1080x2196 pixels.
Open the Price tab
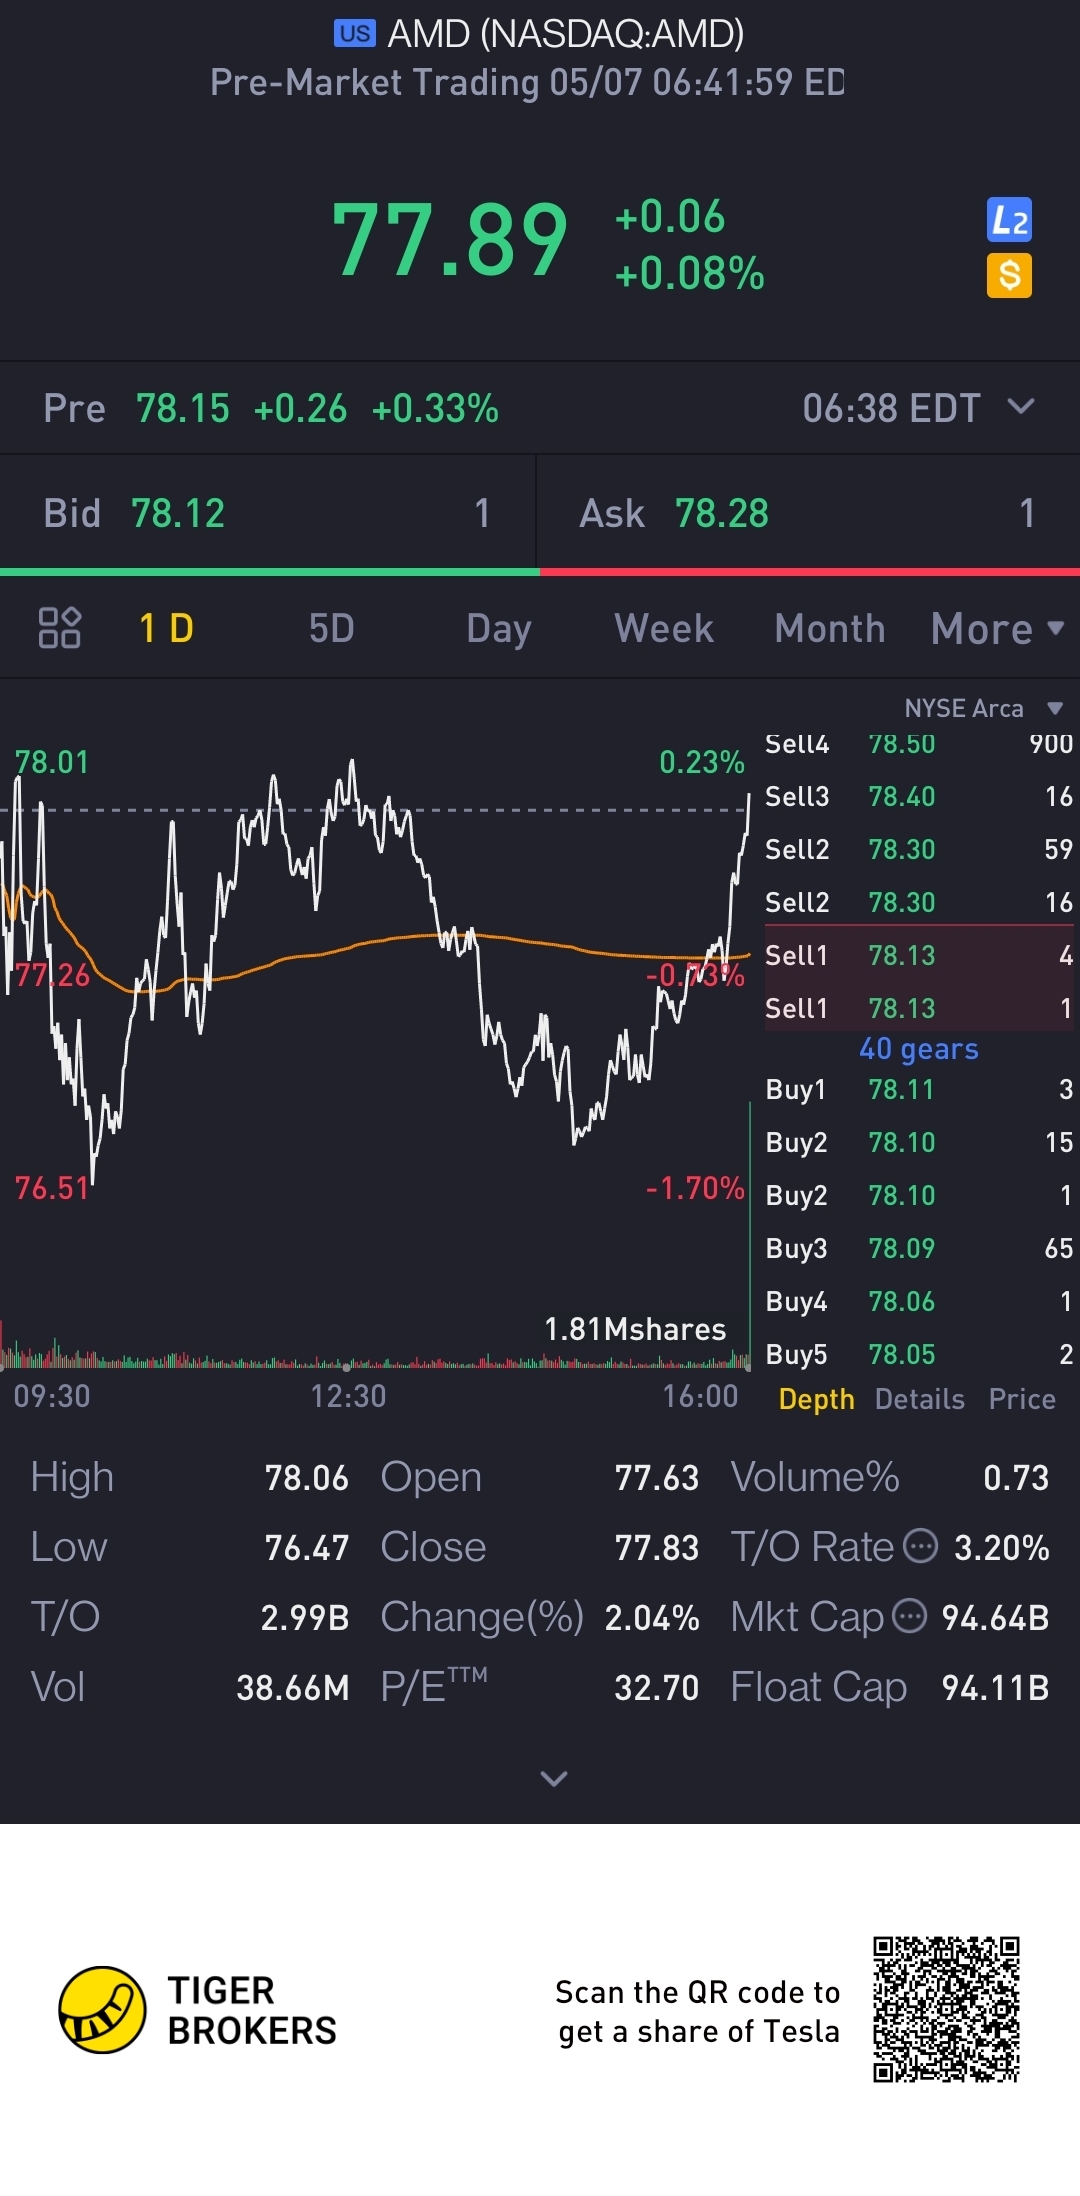[x=1022, y=1399]
